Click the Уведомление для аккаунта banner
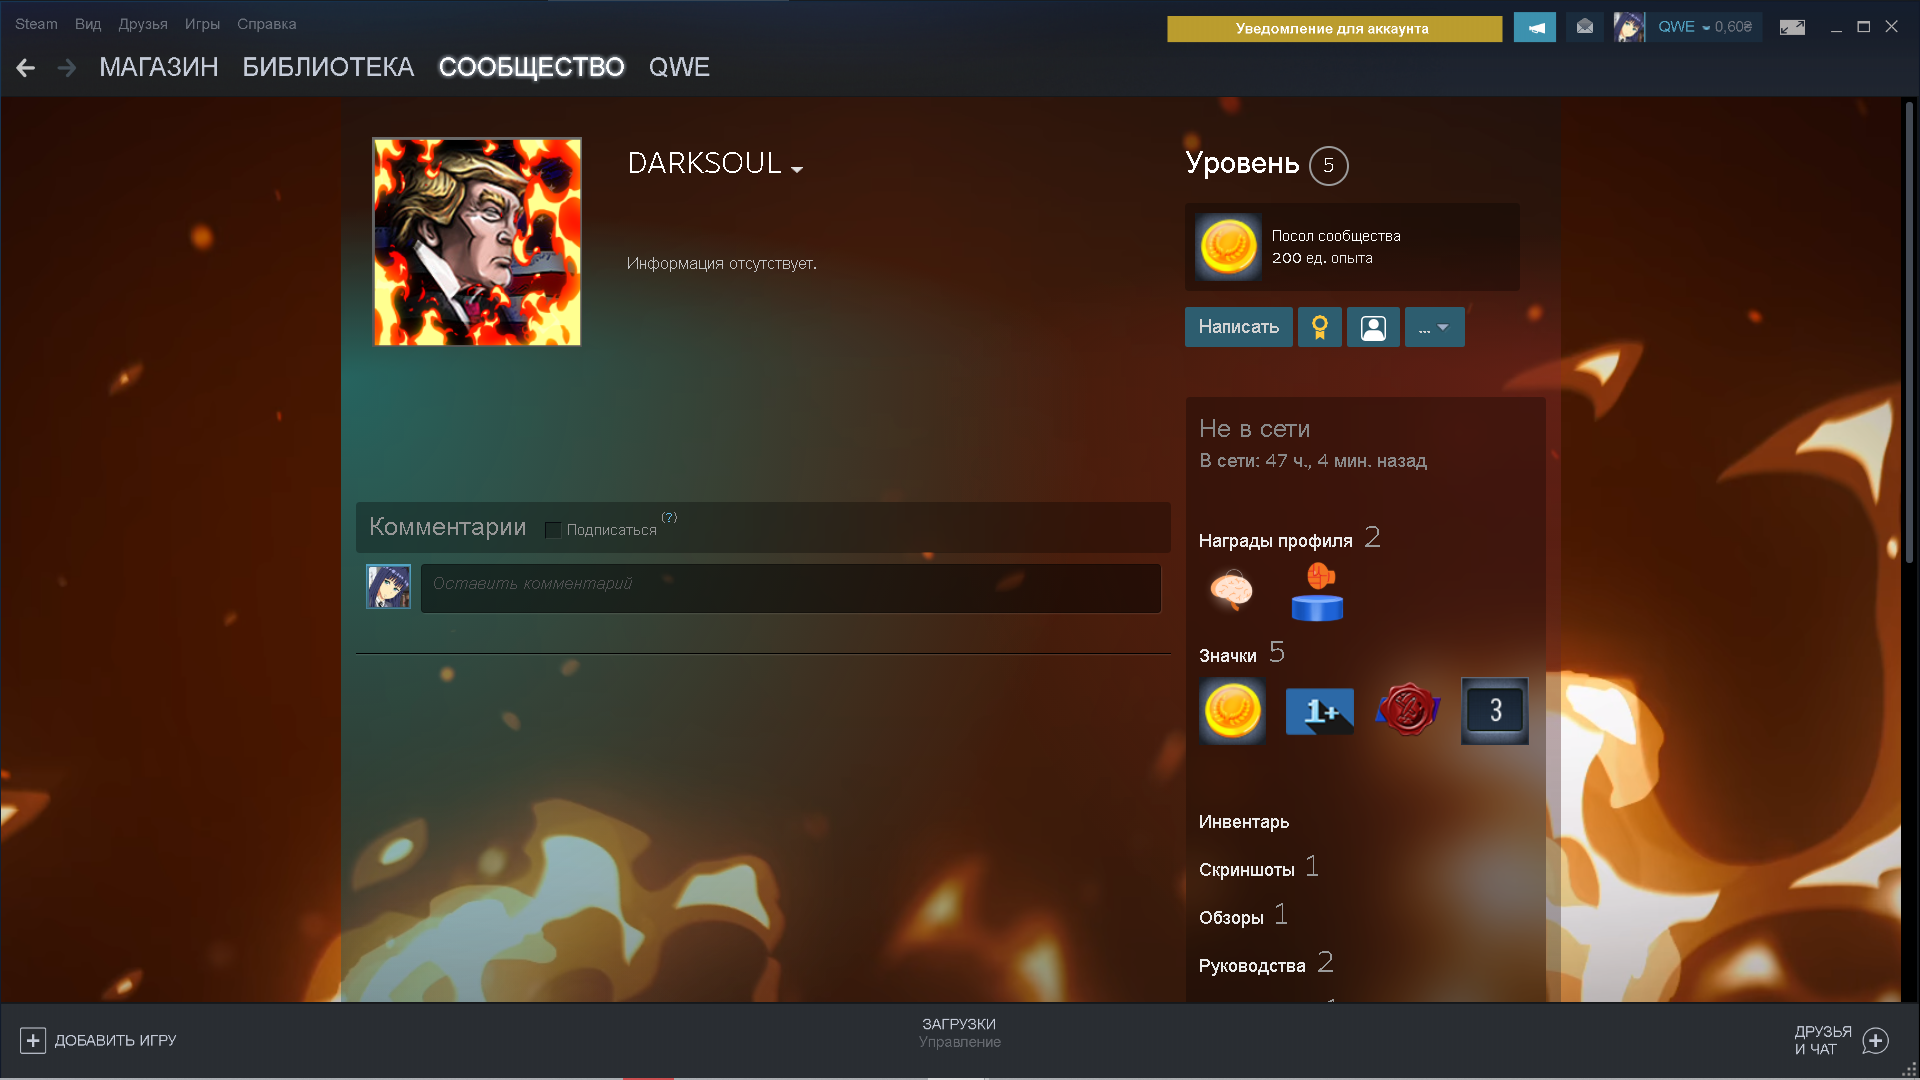Image resolution: width=1920 pixels, height=1080 pixels. point(1334,29)
